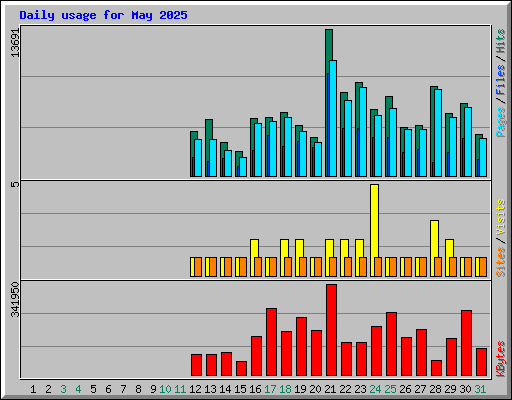Image resolution: width=512 pixels, height=400 pixels.
Task: Click the green day 31 axis label
Action: (x=480, y=389)
